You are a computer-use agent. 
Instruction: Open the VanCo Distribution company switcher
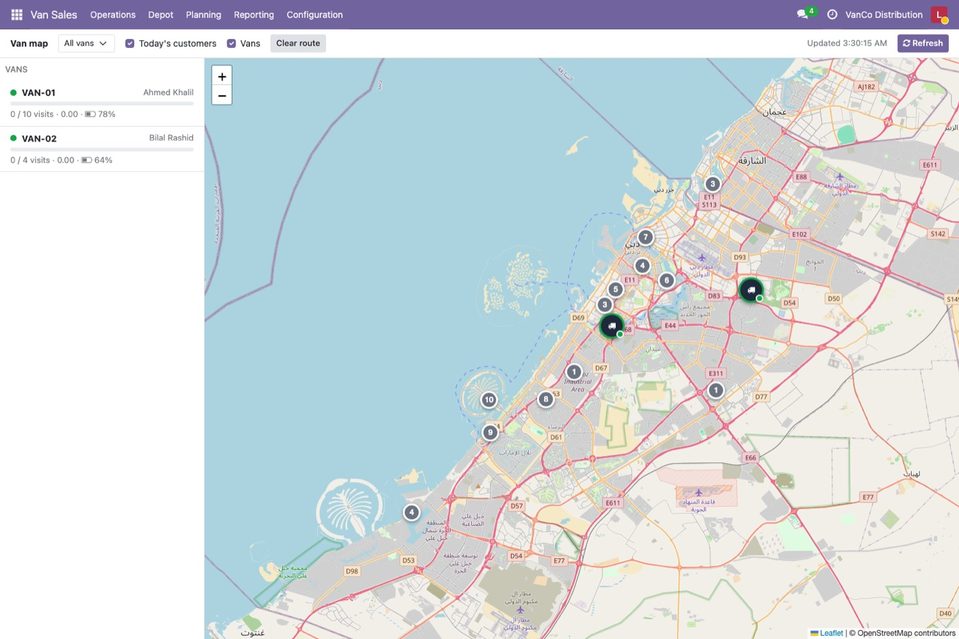tap(884, 15)
